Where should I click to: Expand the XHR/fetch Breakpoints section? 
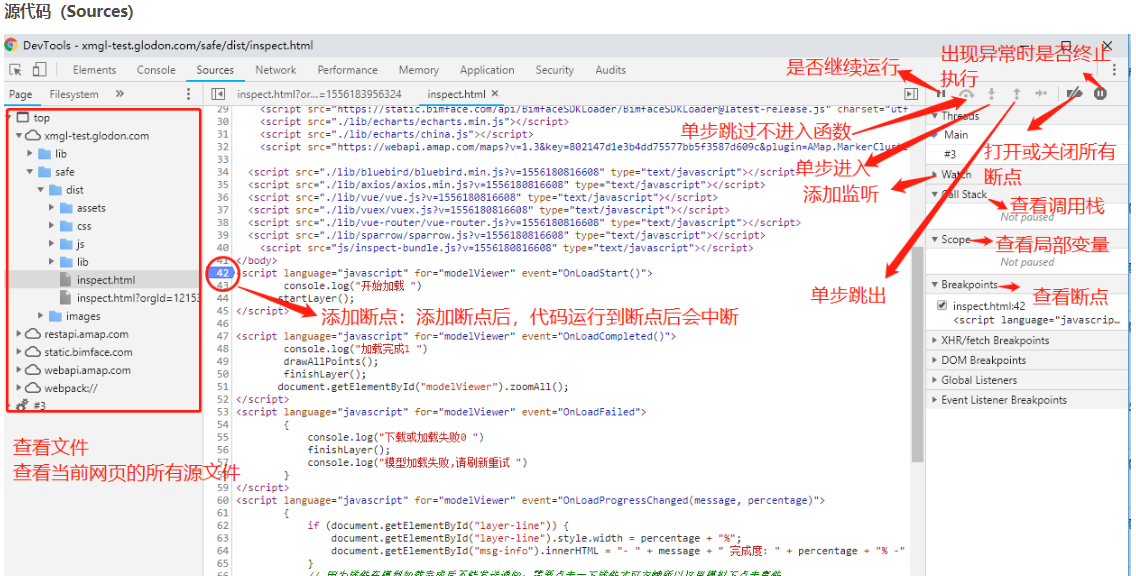tap(1027, 341)
